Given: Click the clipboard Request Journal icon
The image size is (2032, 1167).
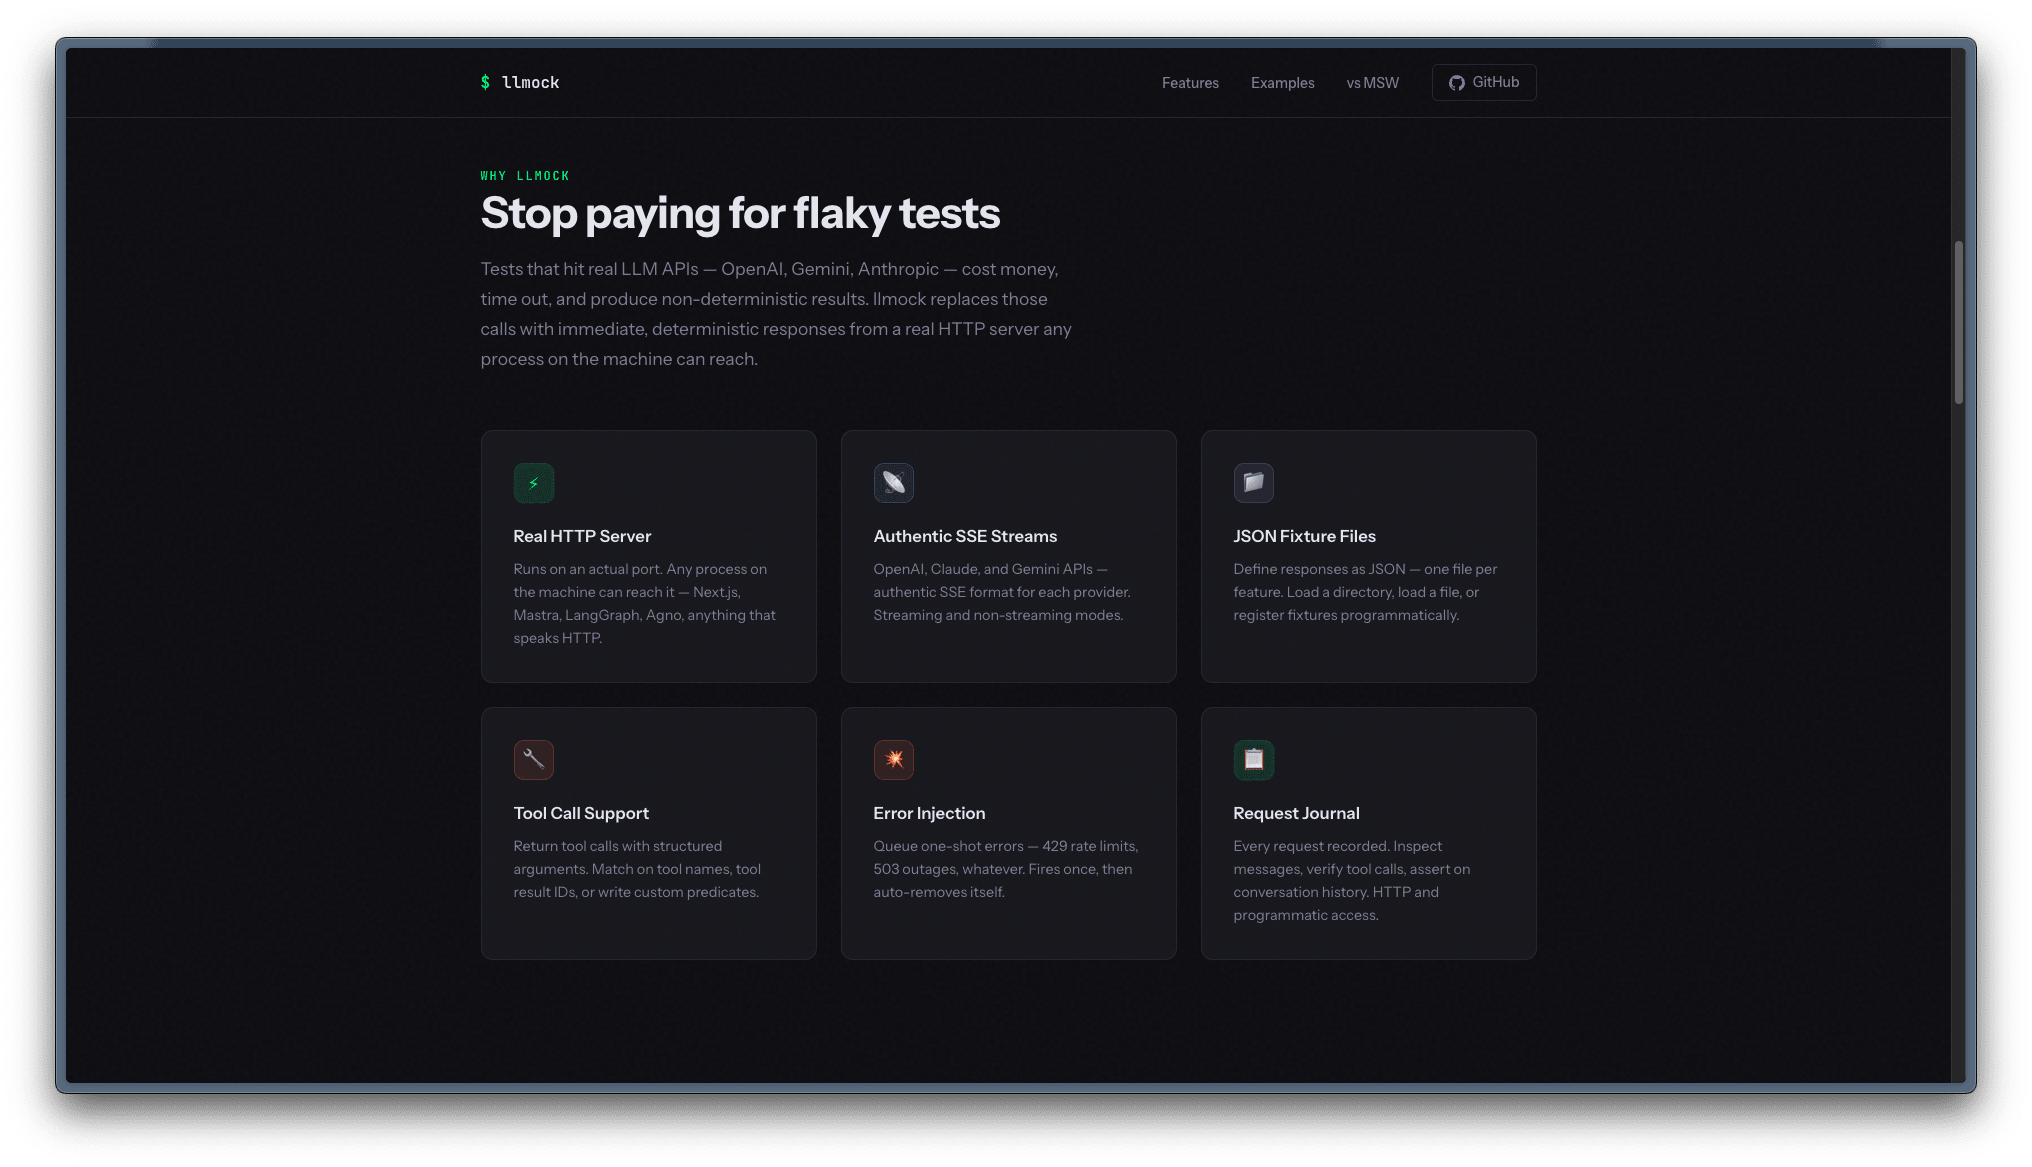Looking at the screenshot, I should 1253,760.
